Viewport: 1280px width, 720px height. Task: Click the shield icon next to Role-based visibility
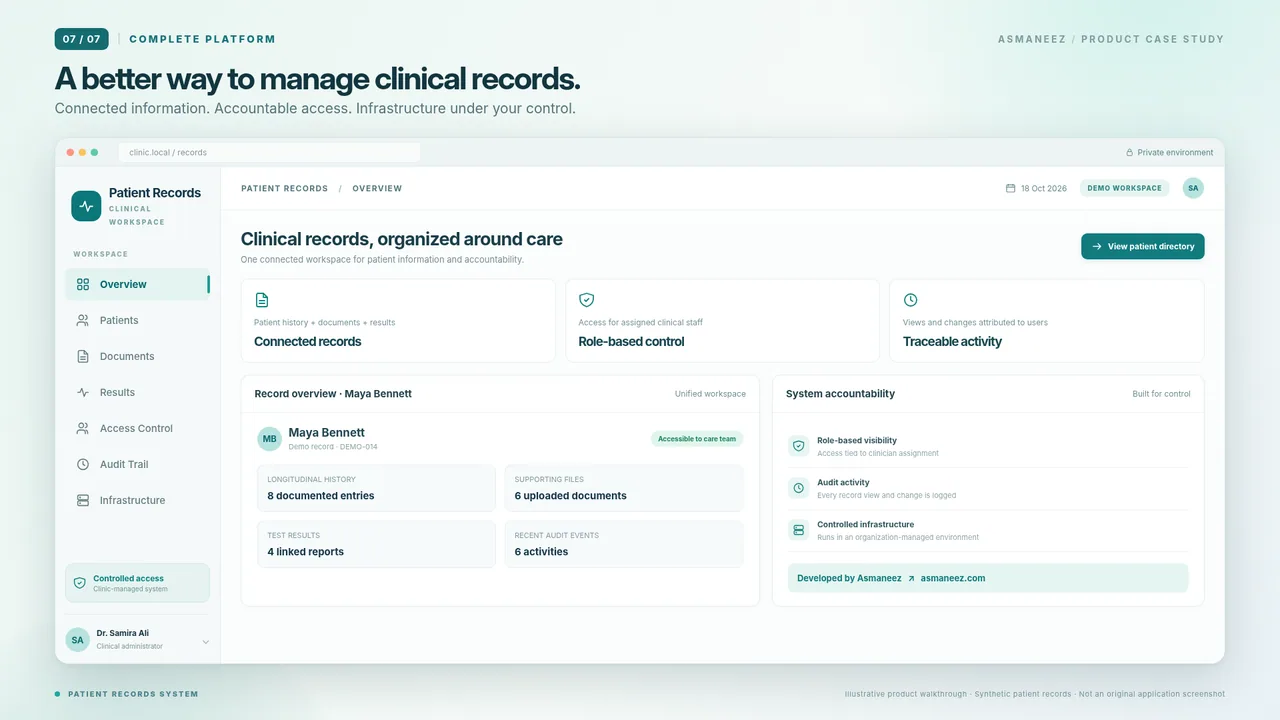tap(798, 446)
